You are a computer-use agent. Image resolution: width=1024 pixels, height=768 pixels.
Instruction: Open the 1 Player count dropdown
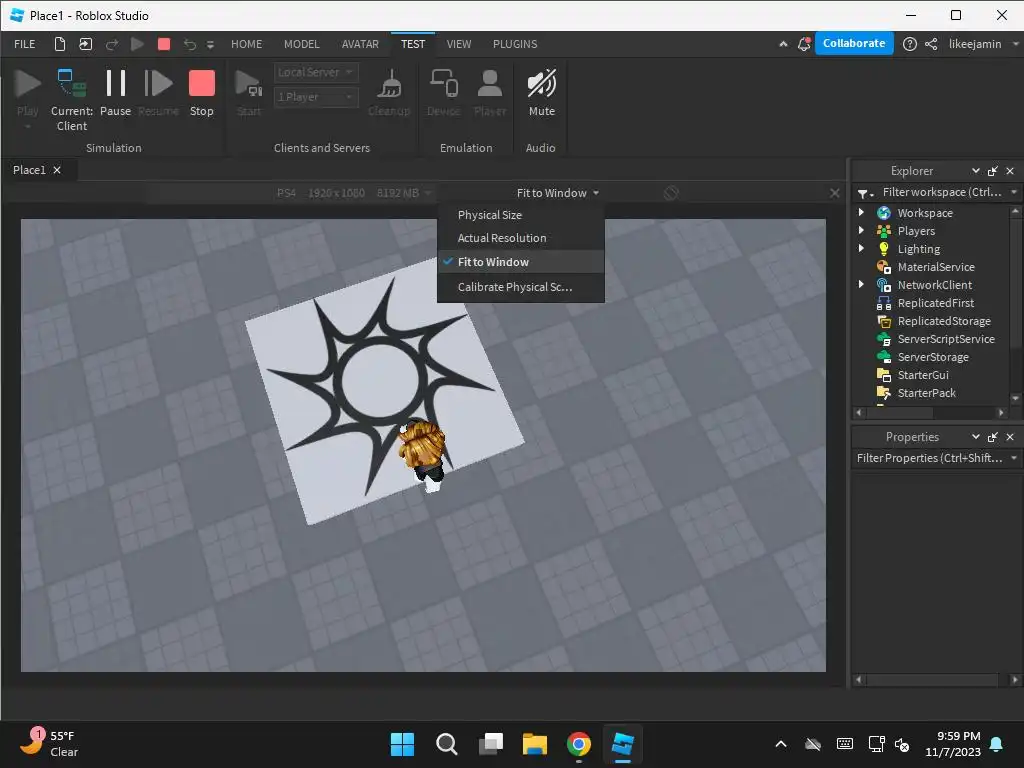click(x=316, y=97)
